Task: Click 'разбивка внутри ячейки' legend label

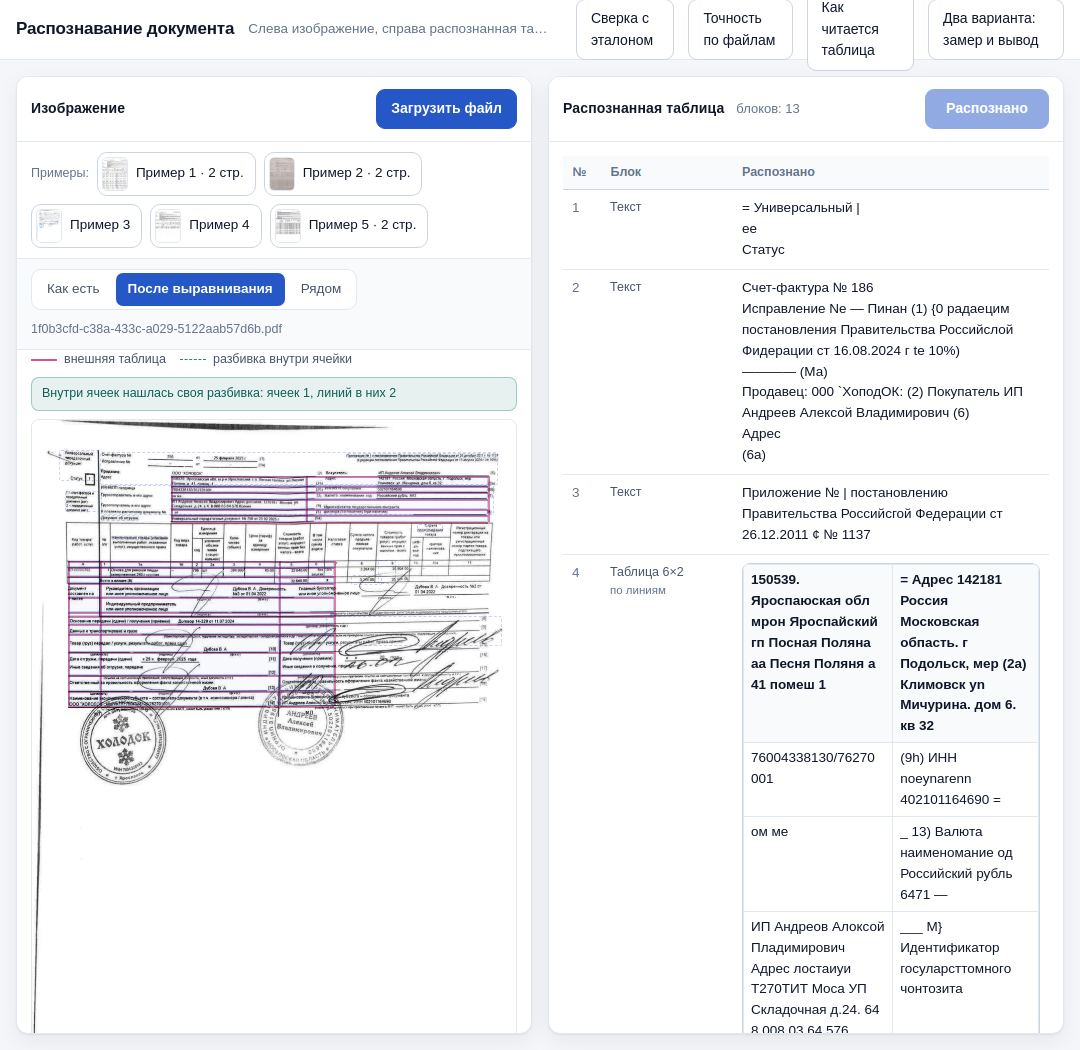Action: pyautogui.click(x=282, y=359)
